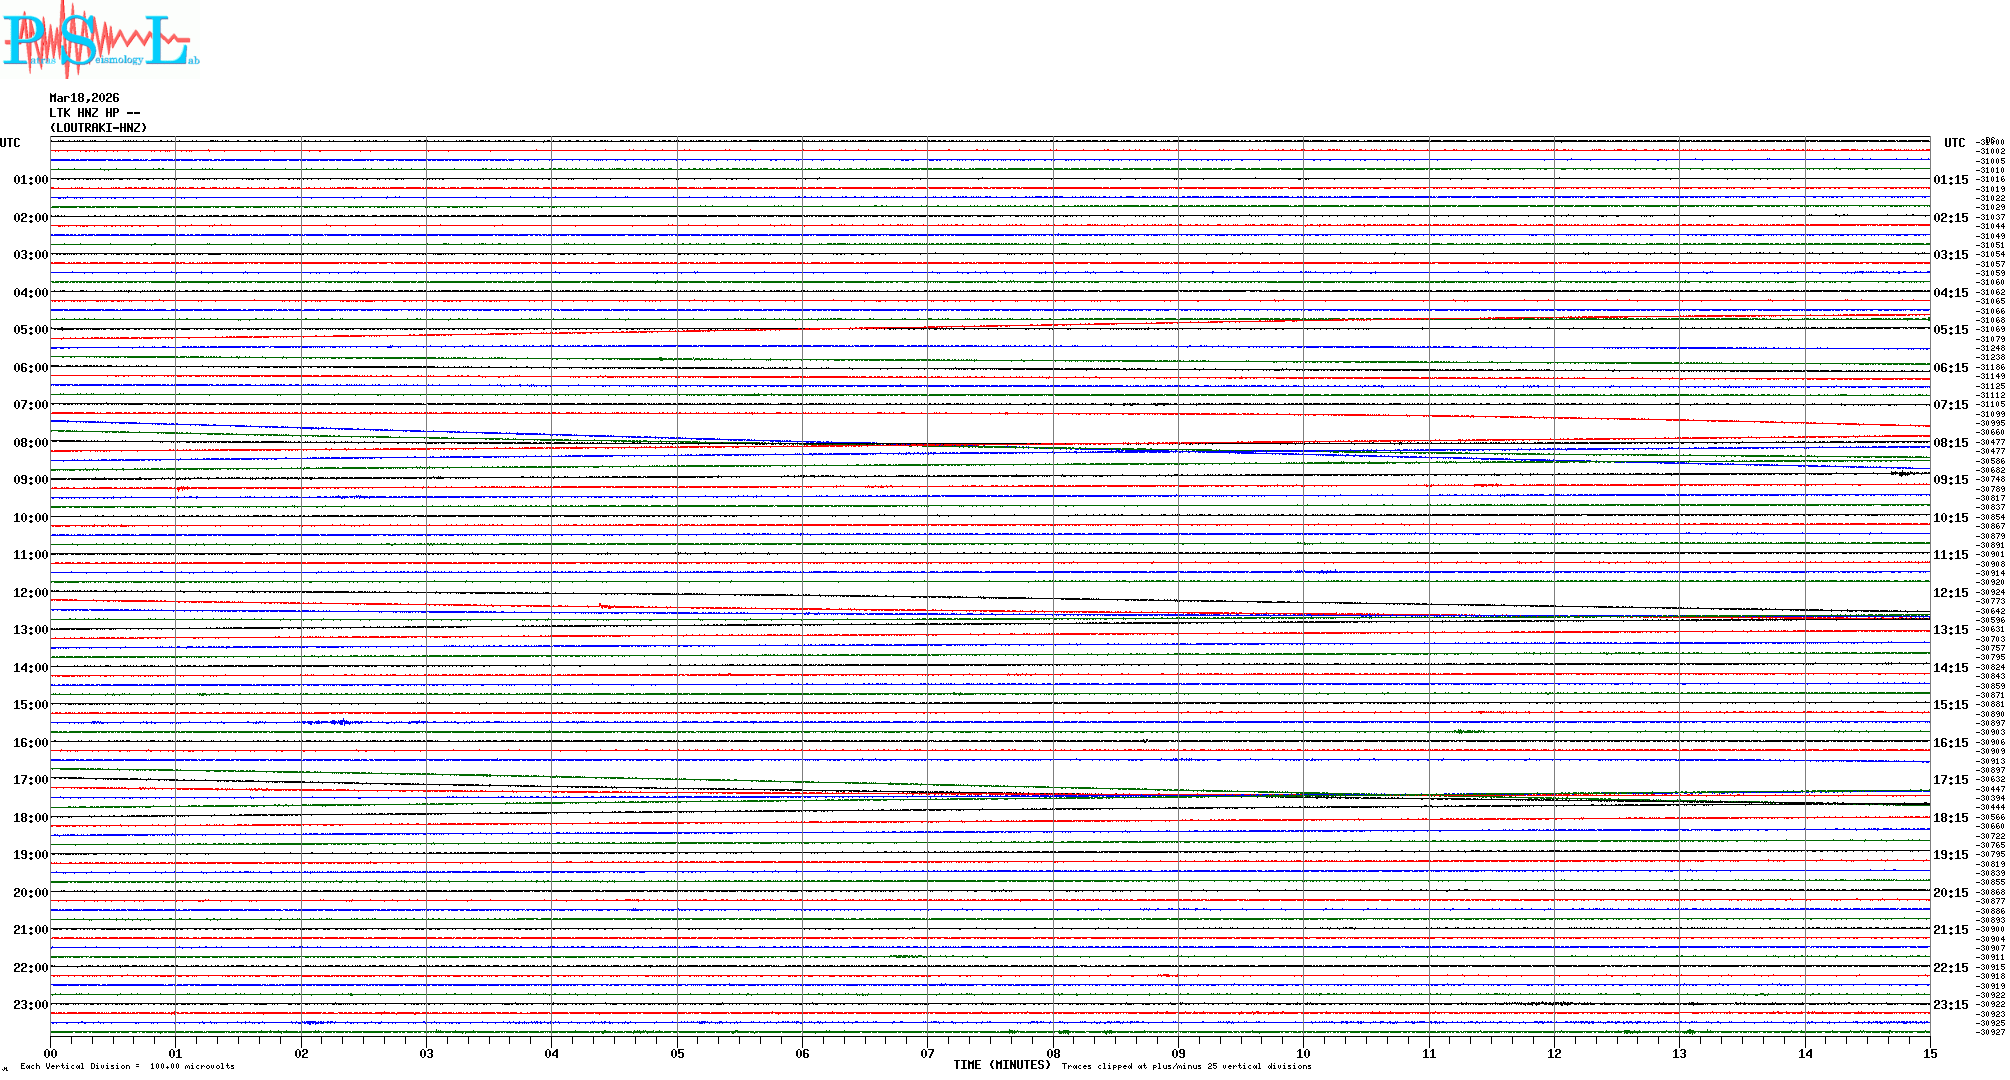The width and height of the screenshot is (2010, 1080).
Task: Click the Each Vertical Division footnote
Action: 127,1066
